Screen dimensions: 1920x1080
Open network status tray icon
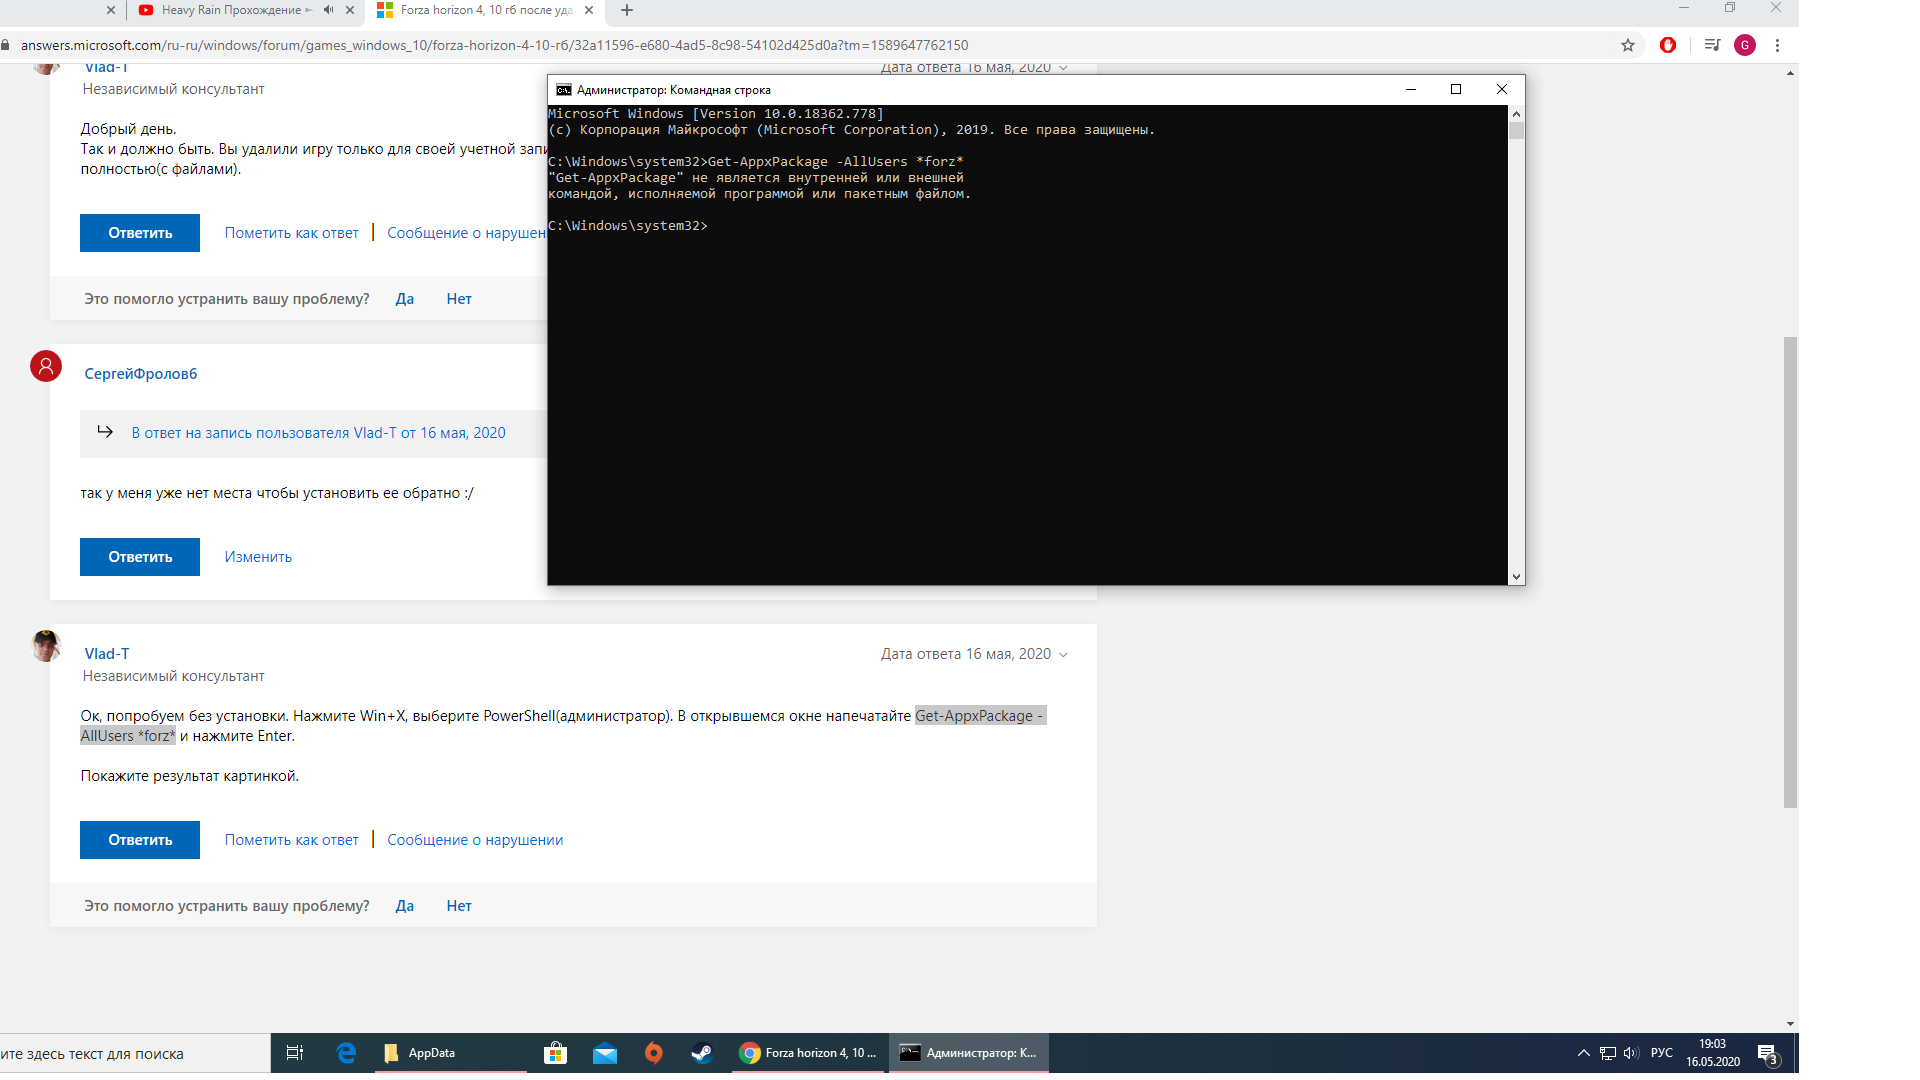coord(1608,1053)
